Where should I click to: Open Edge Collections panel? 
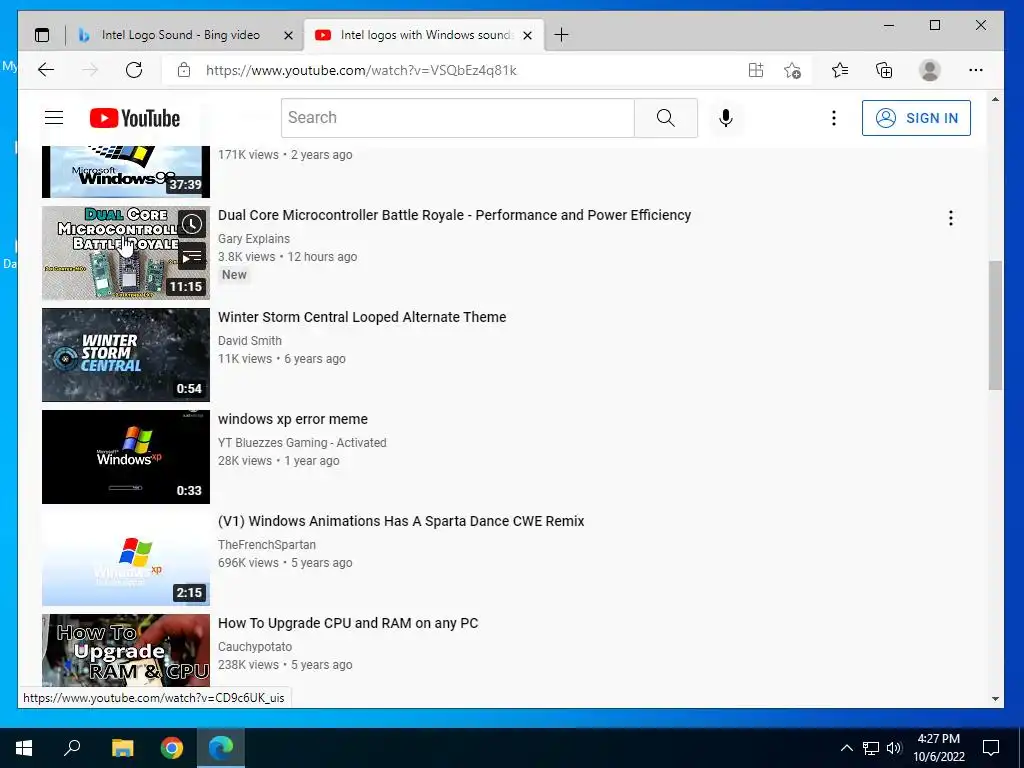884,70
